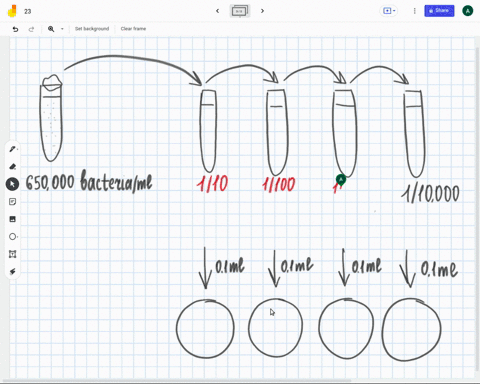Viewport: 480px width, 384px height.
Task: Activate the Laser pointer tool
Action: click(13, 271)
